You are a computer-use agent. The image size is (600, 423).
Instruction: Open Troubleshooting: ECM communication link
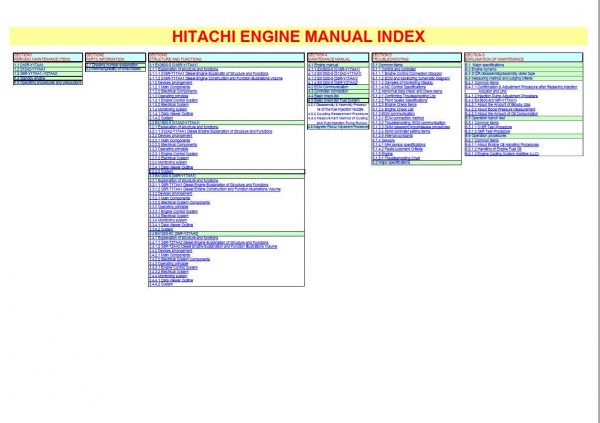point(409,122)
